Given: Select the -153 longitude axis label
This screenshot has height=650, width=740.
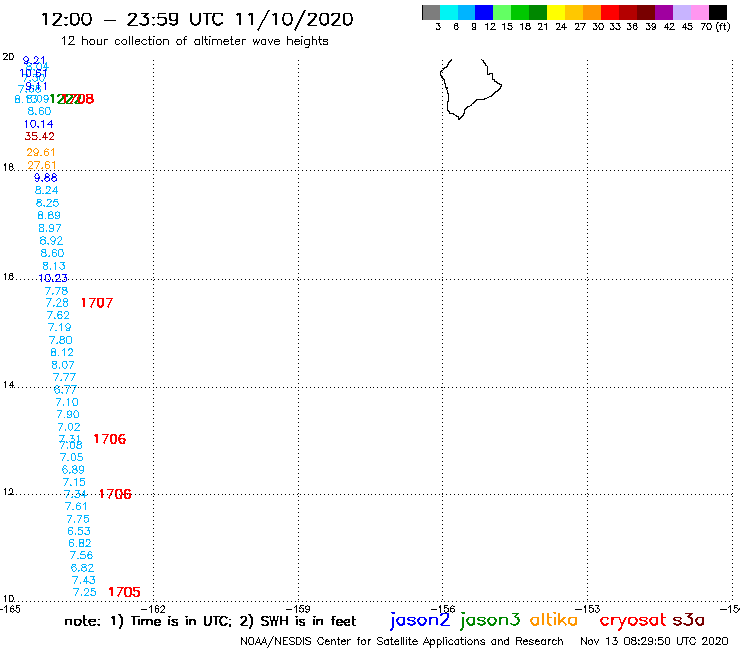Looking at the screenshot, I should (x=588, y=609).
